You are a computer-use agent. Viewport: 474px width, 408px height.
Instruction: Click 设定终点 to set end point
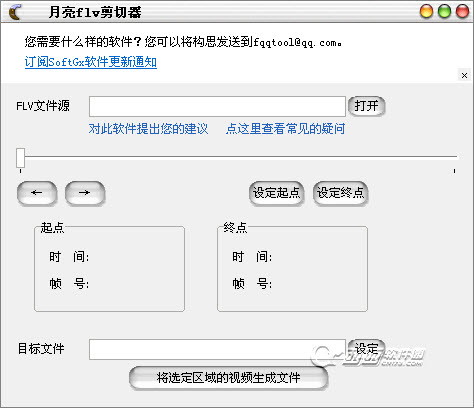[340, 193]
